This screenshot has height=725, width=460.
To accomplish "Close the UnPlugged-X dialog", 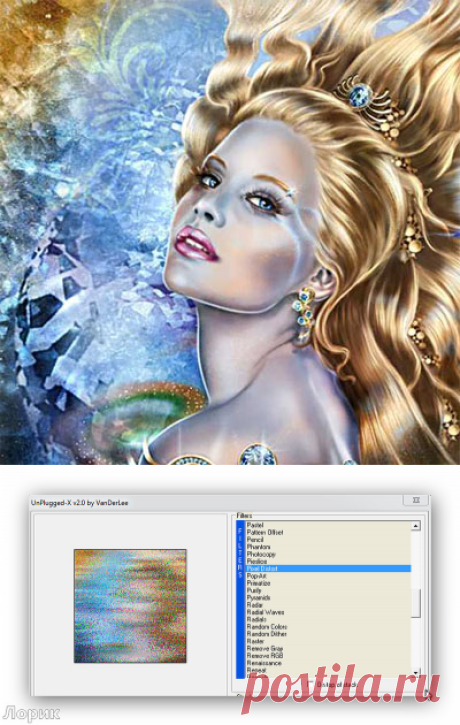I will click(416, 500).
